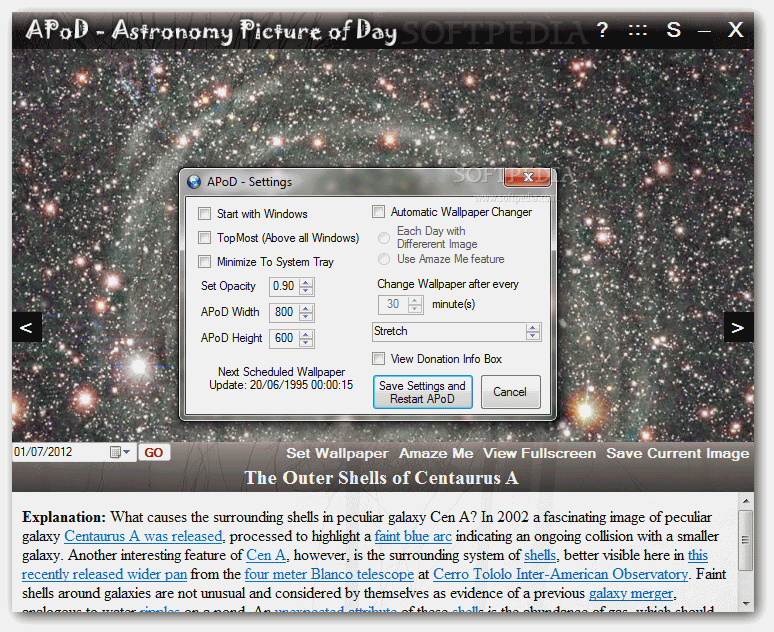Click the dotted grid icon in title bar
The height and width of the screenshot is (632, 774).
(637, 31)
